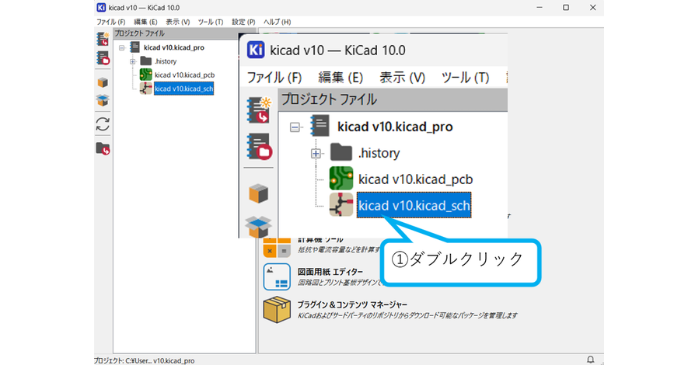Click the orange cube icon in enlarged inset
This screenshot has width=698, height=365.
259,194
